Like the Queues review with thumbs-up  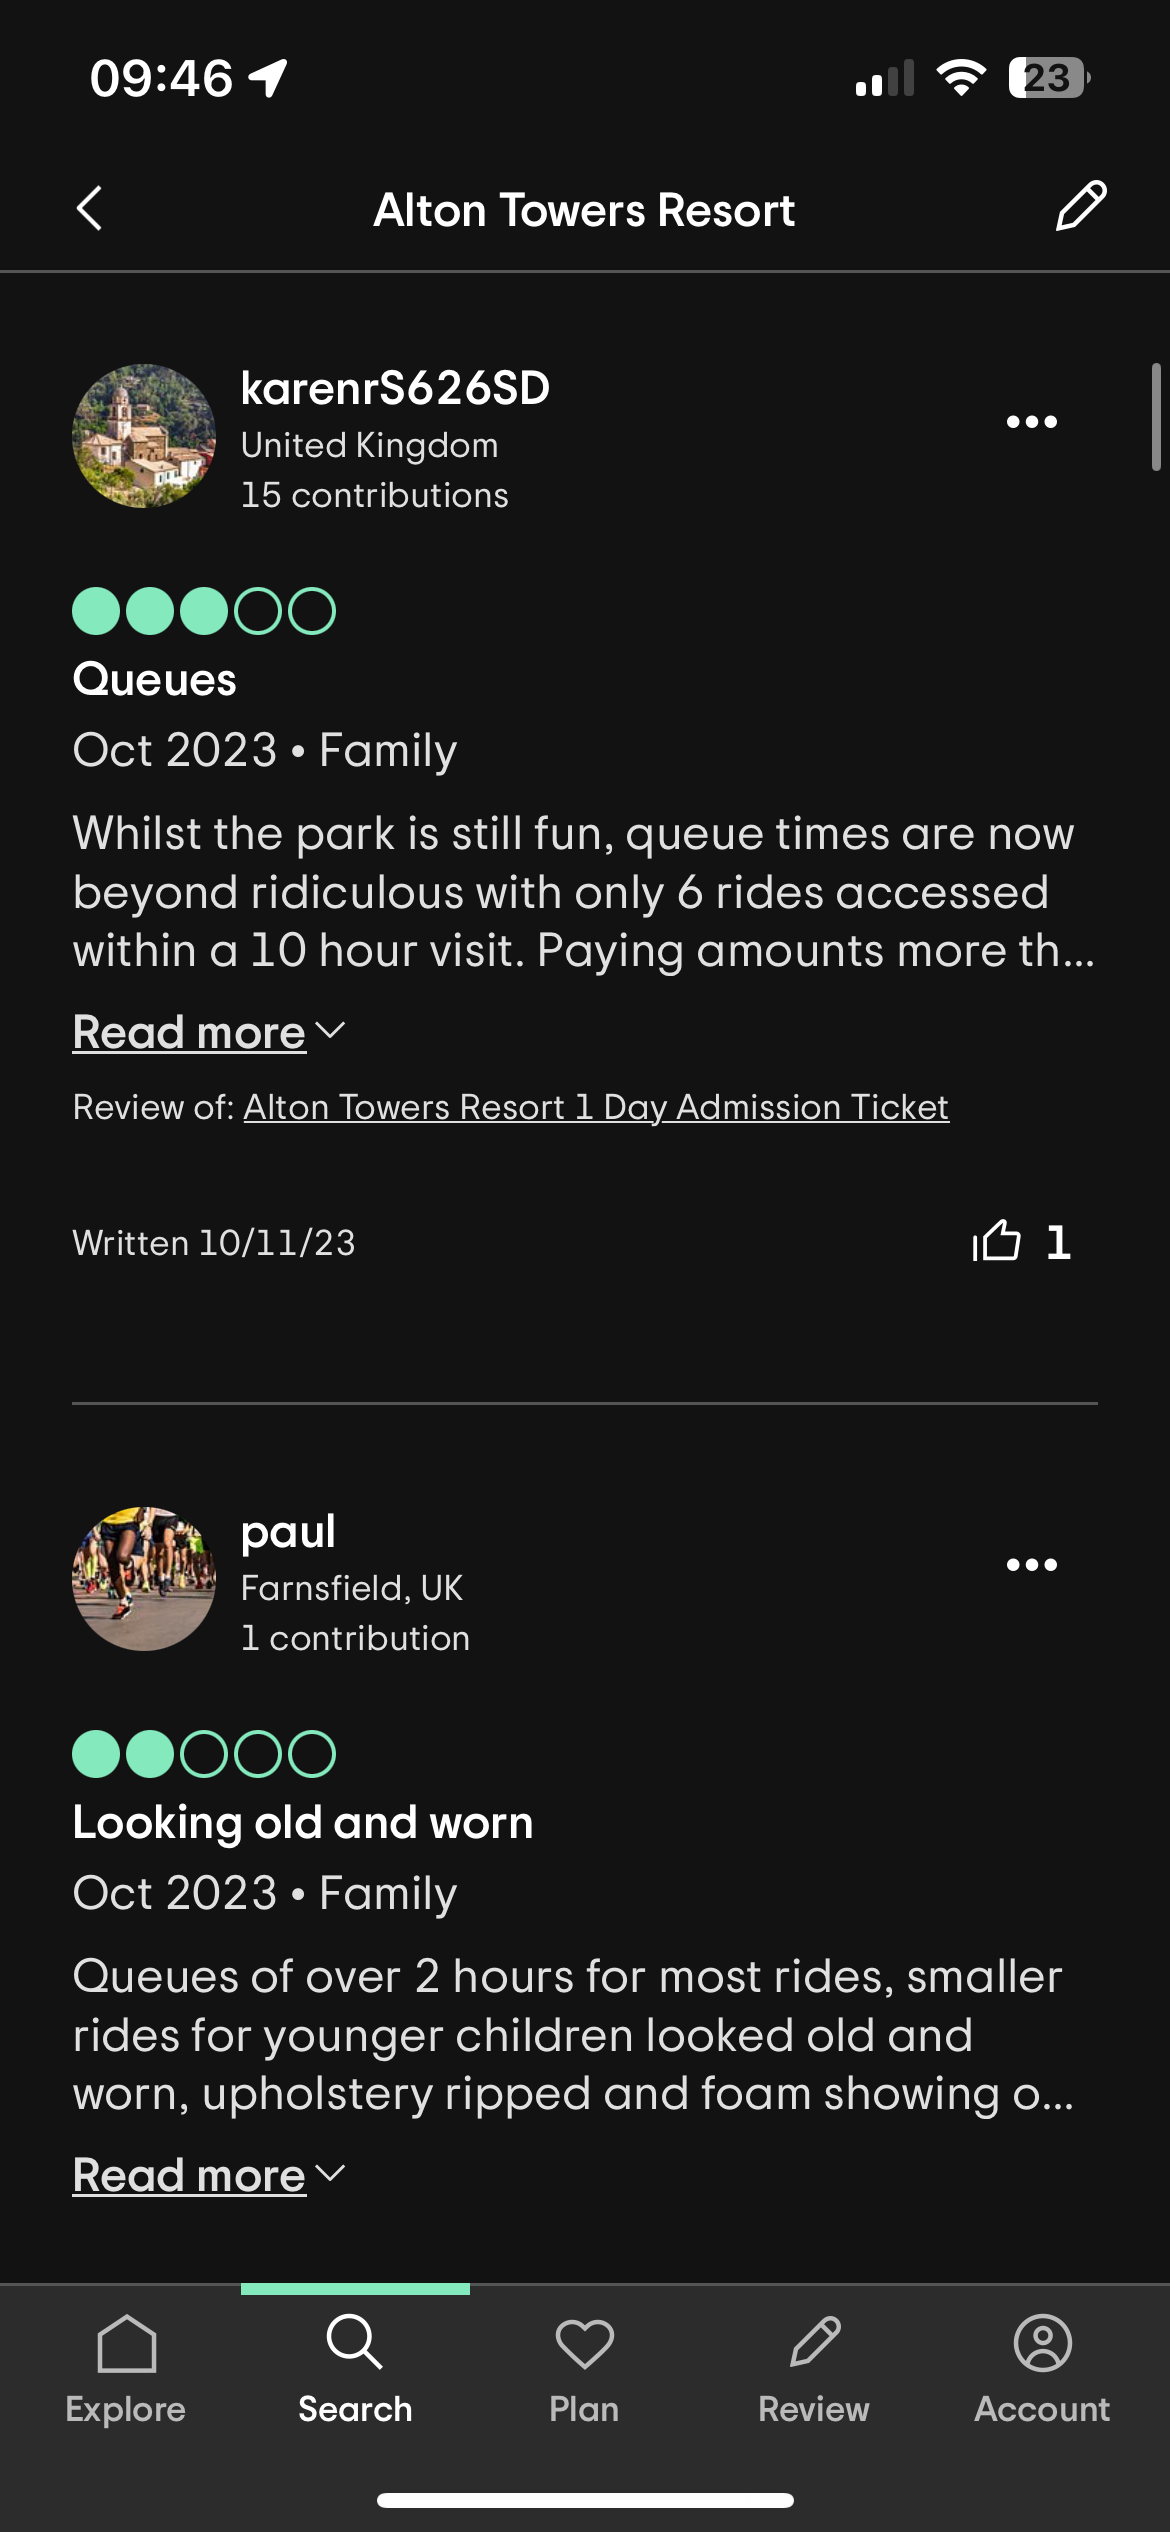pyautogui.click(x=997, y=1241)
